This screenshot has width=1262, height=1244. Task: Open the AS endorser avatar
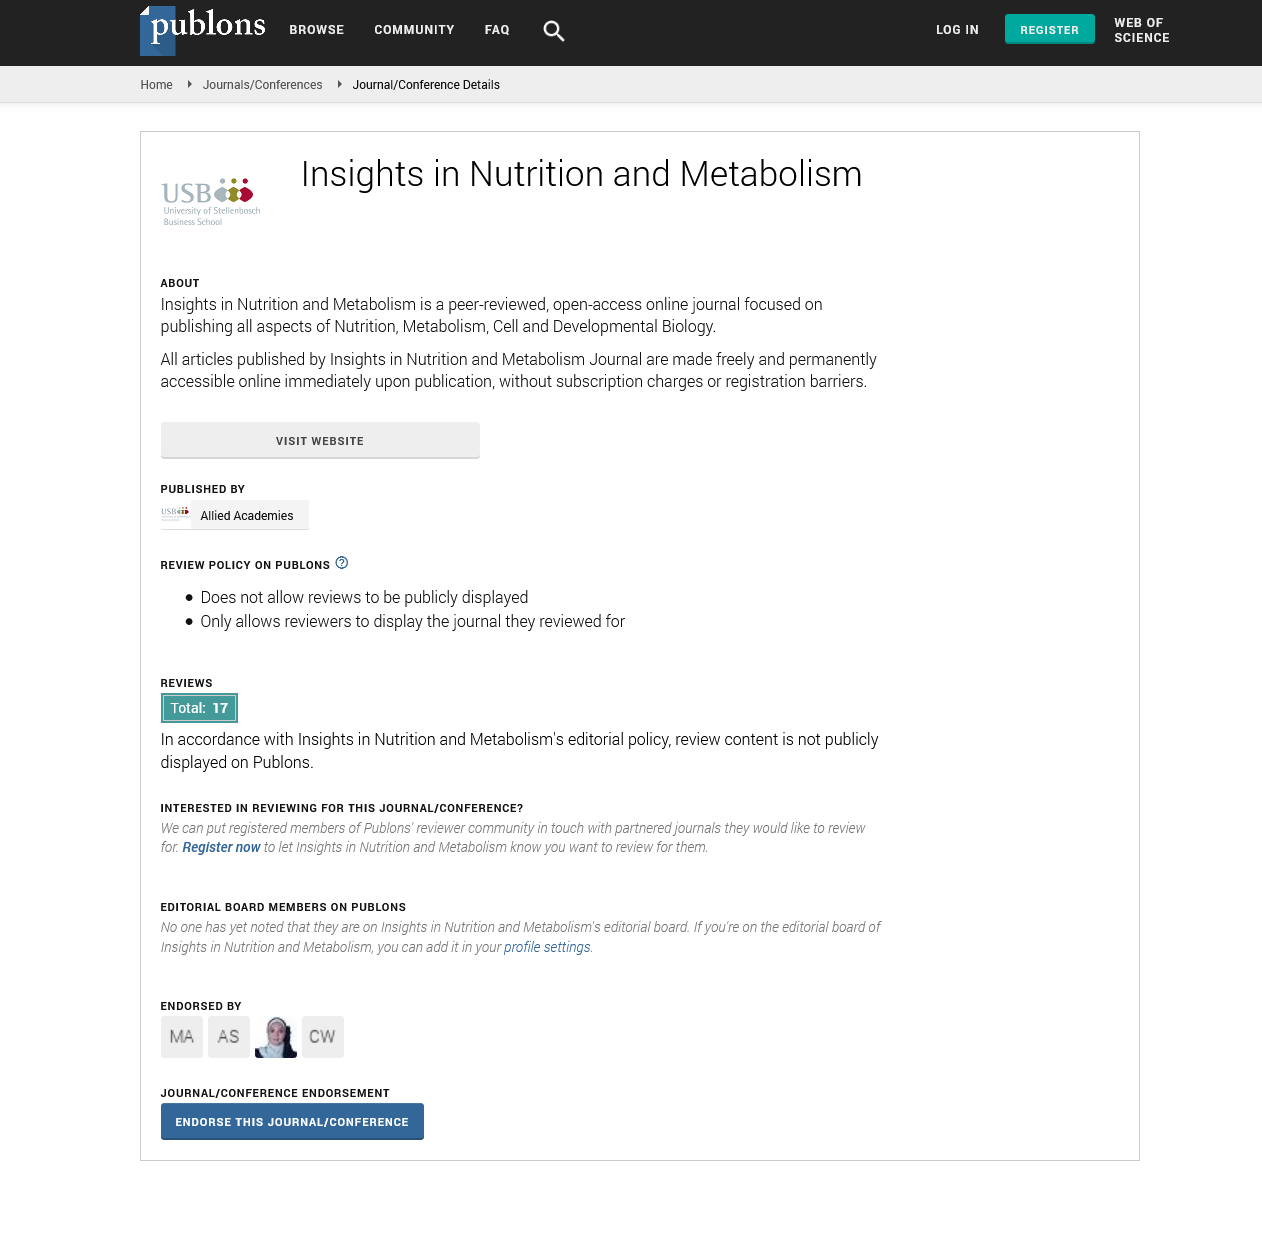pyautogui.click(x=229, y=1037)
